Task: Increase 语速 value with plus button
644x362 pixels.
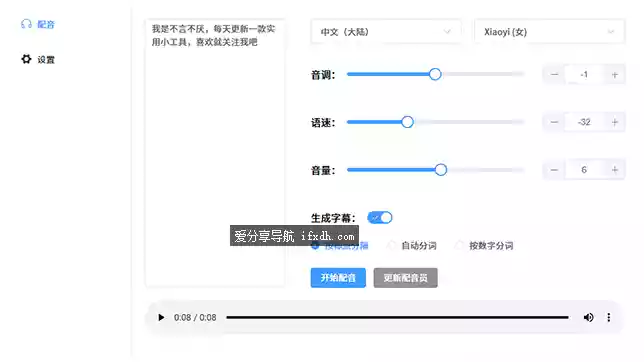Action: point(614,122)
